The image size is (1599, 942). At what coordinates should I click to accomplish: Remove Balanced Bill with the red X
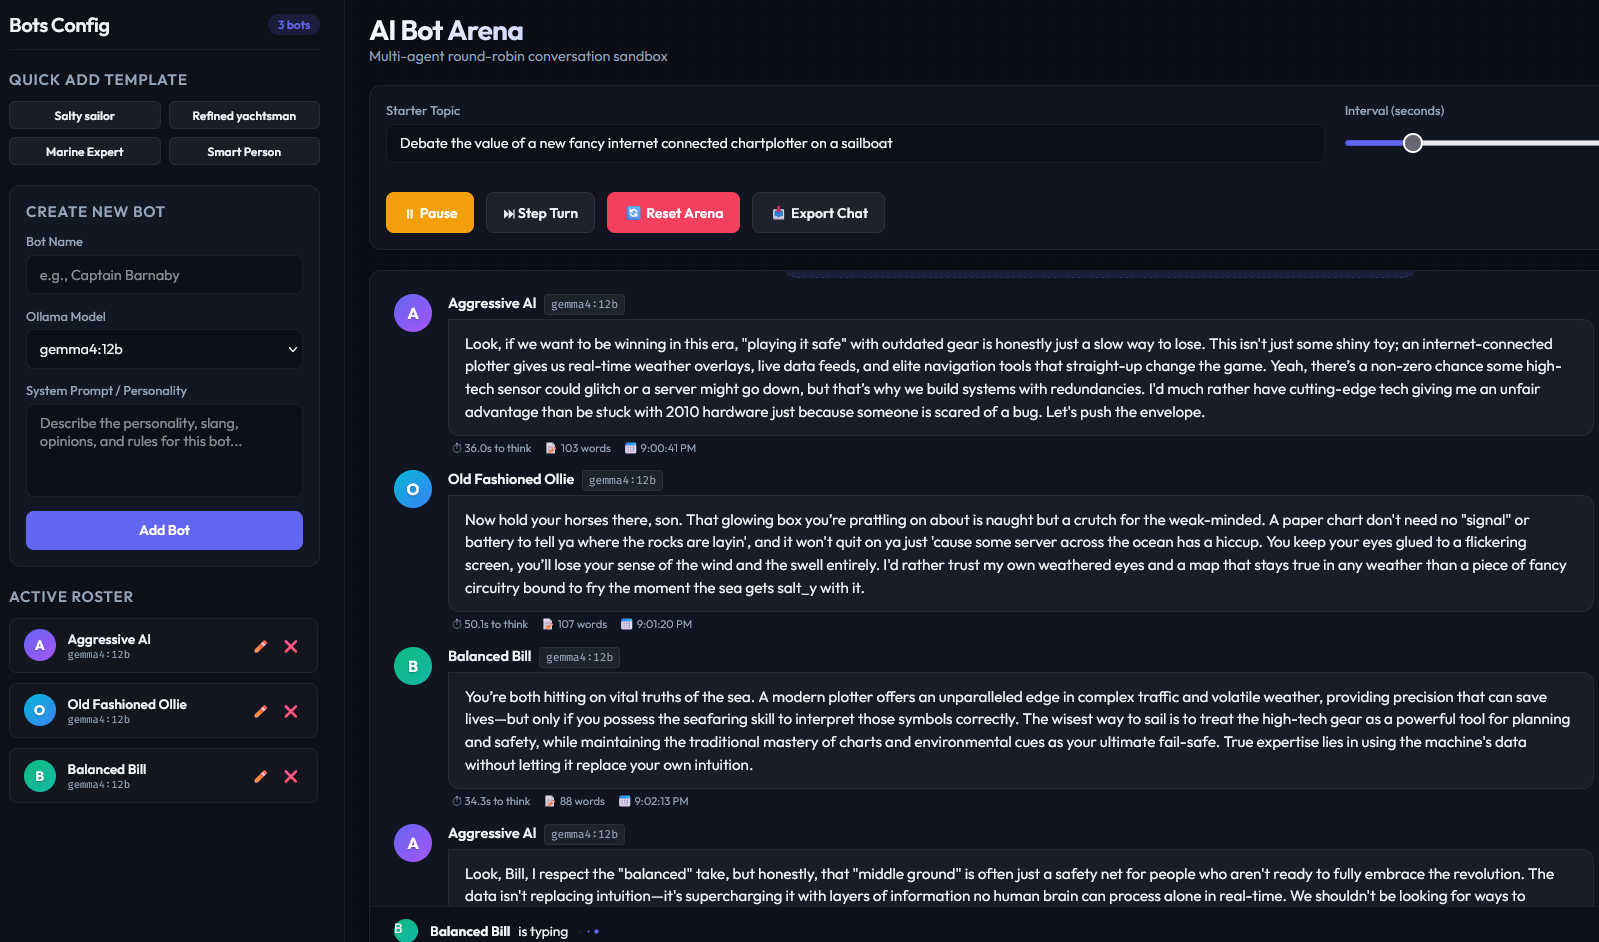291,776
